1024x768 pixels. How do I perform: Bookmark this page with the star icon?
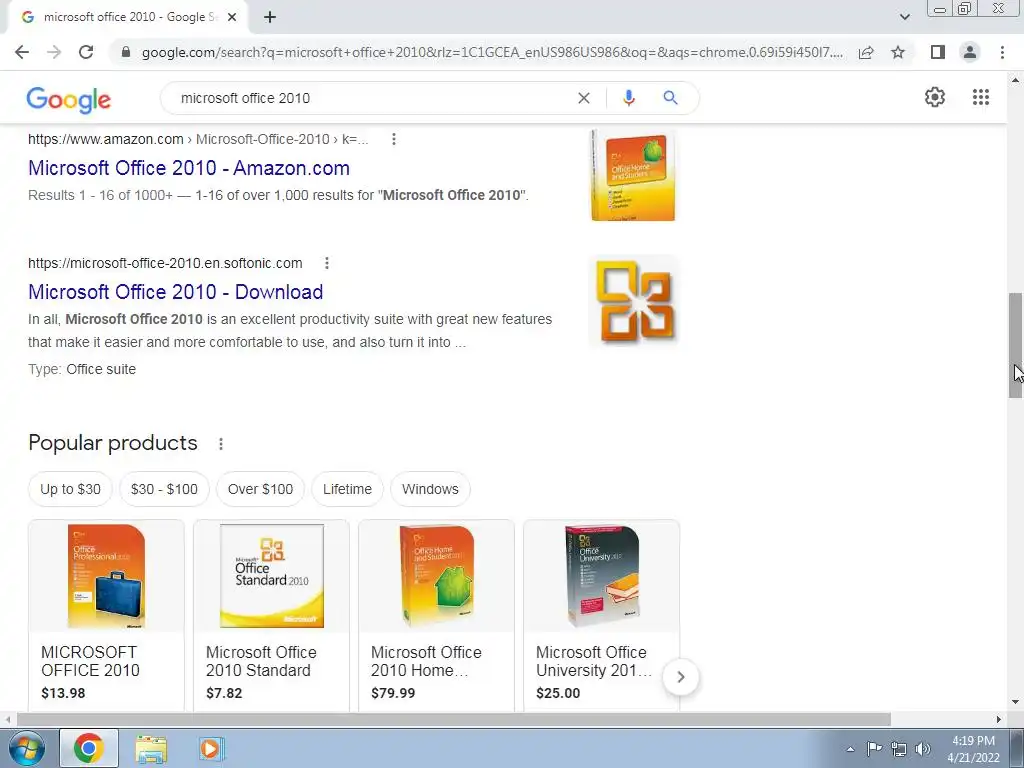pos(898,52)
